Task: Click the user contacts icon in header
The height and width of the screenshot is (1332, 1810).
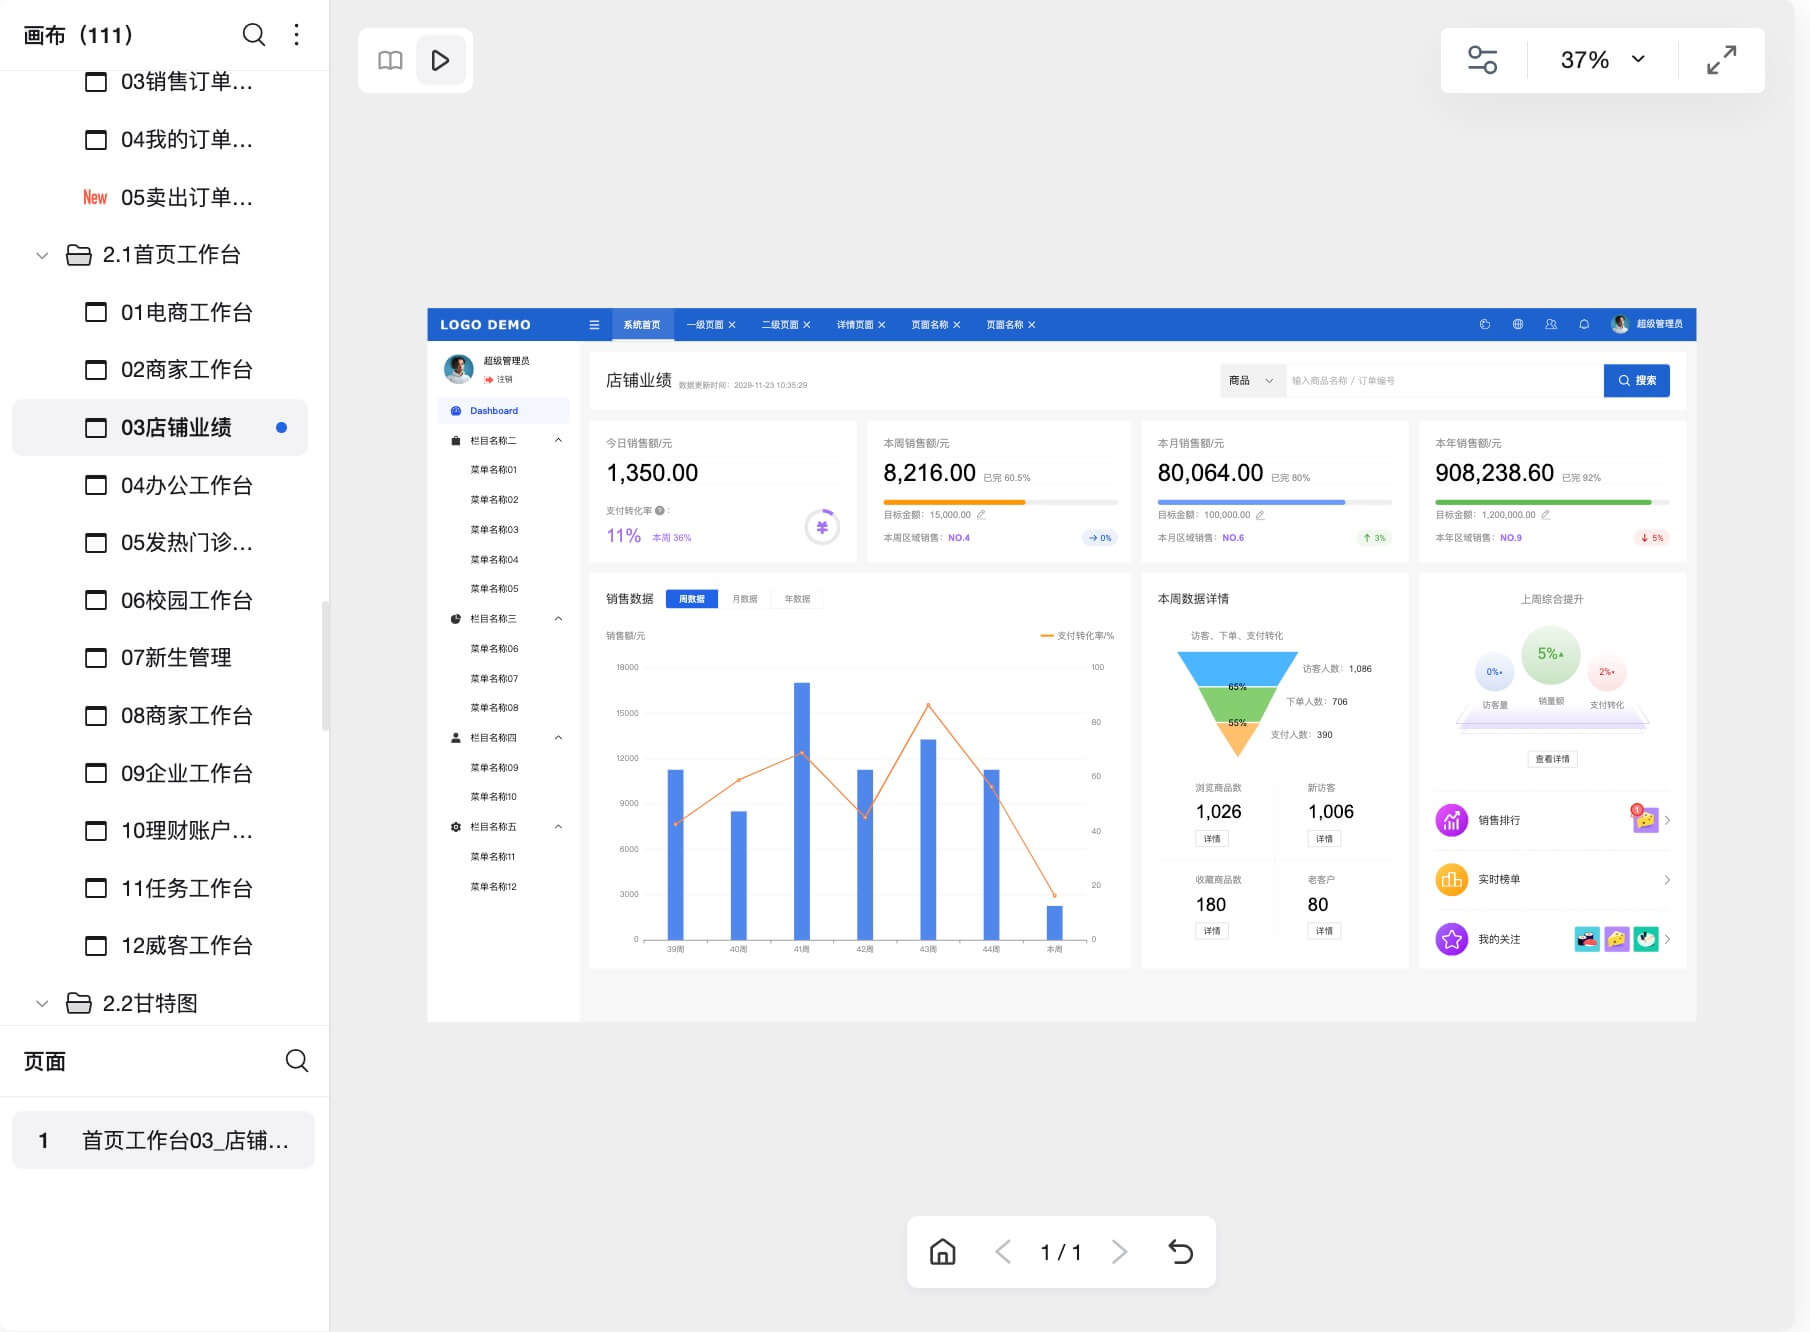Action: pyautogui.click(x=1551, y=325)
